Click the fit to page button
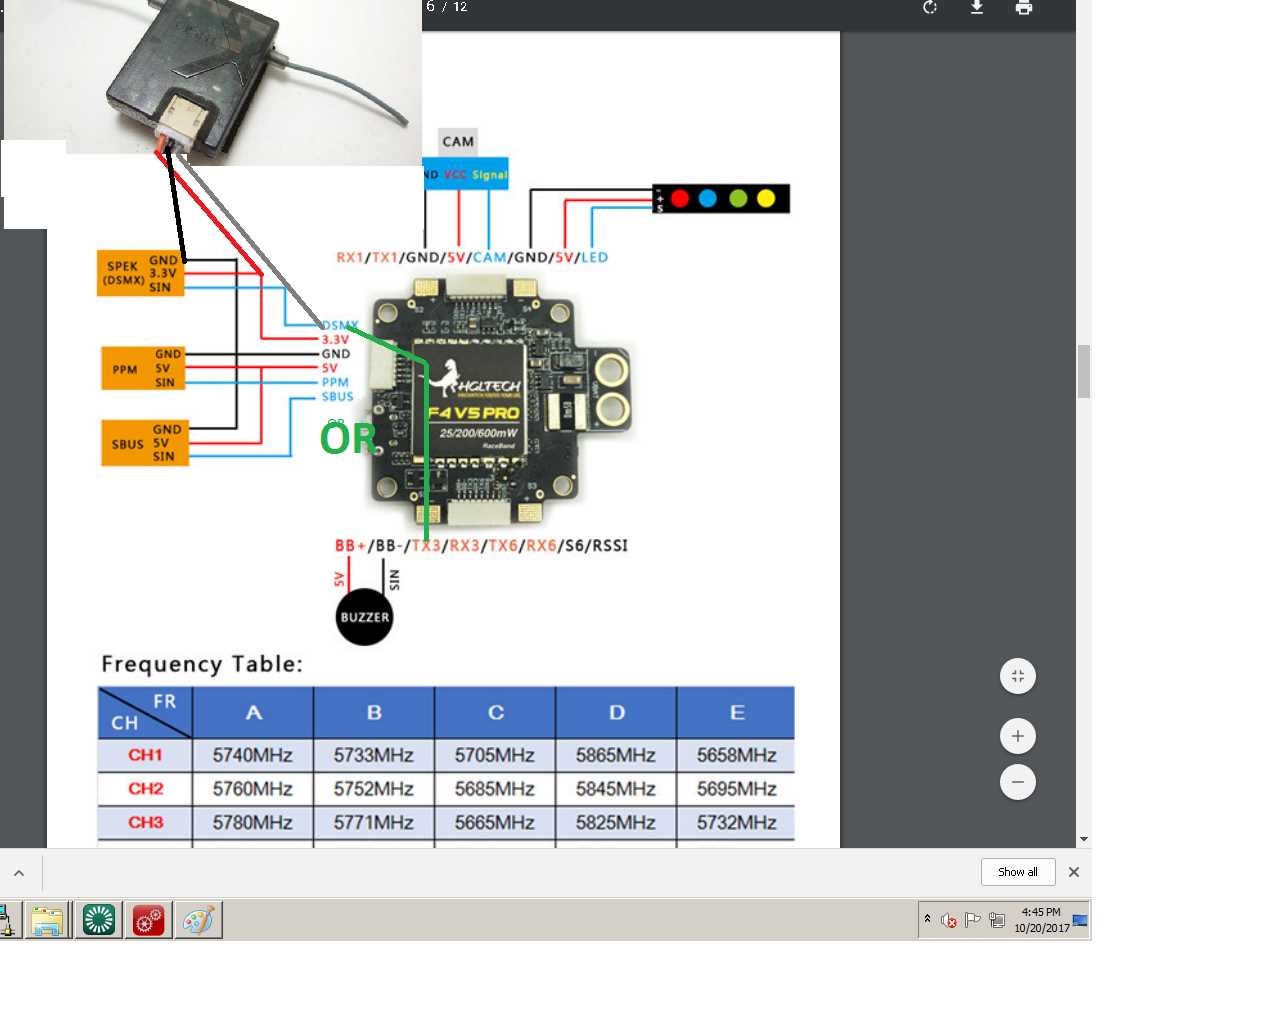This screenshot has width=1280, height=1024. (1018, 676)
